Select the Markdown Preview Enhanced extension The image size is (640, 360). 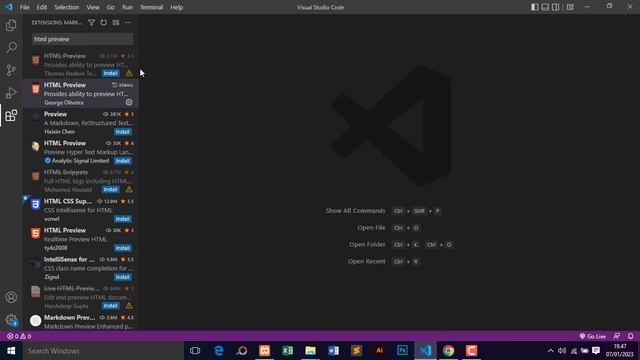pos(81,322)
